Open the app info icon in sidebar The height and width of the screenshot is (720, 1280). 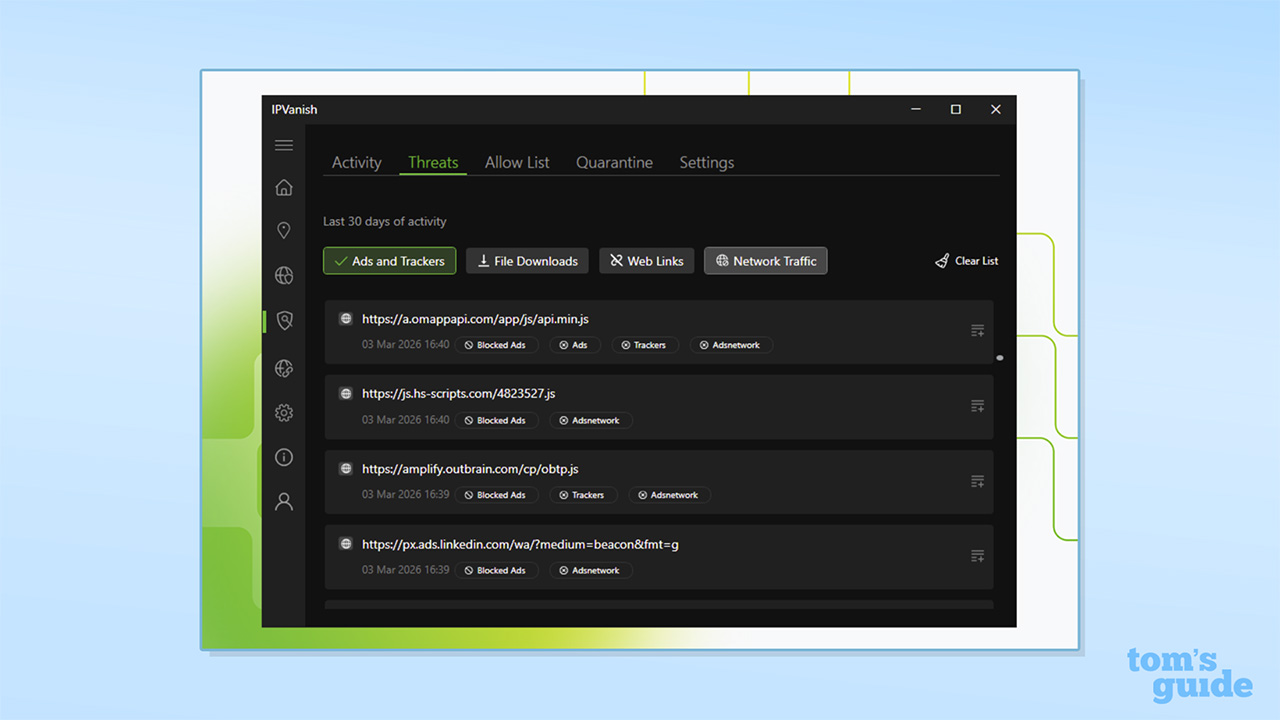click(x=284, y=457)
